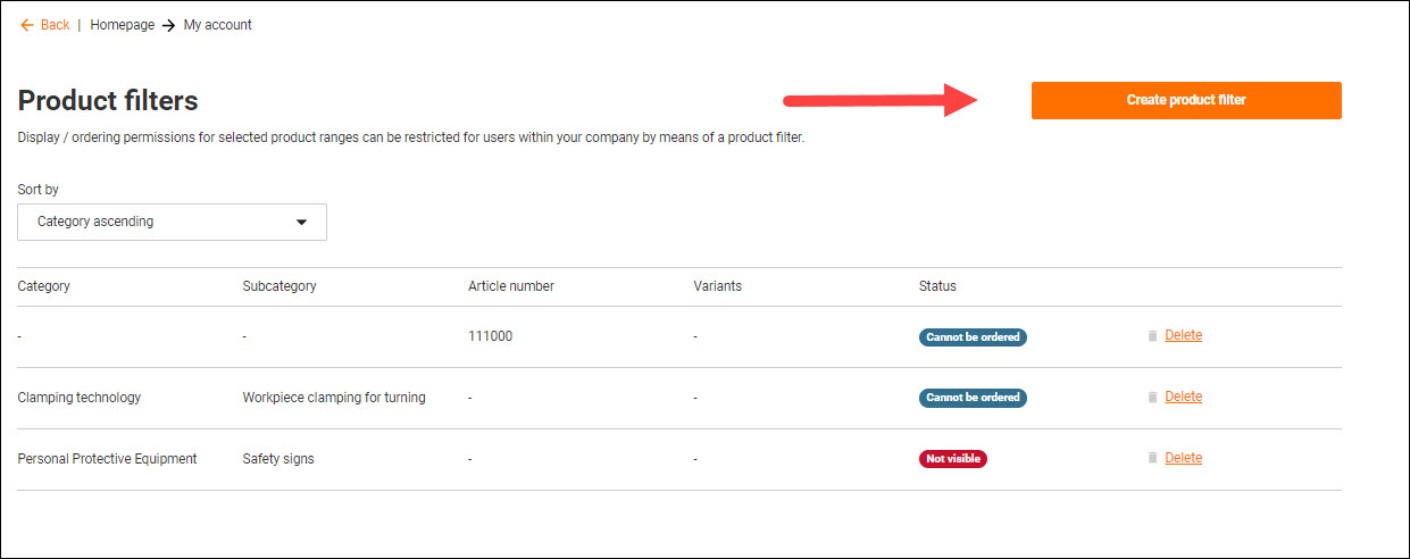Click the Not visible status badge
The height and width of the screenshot is (559, 1410).
[952, 459]
